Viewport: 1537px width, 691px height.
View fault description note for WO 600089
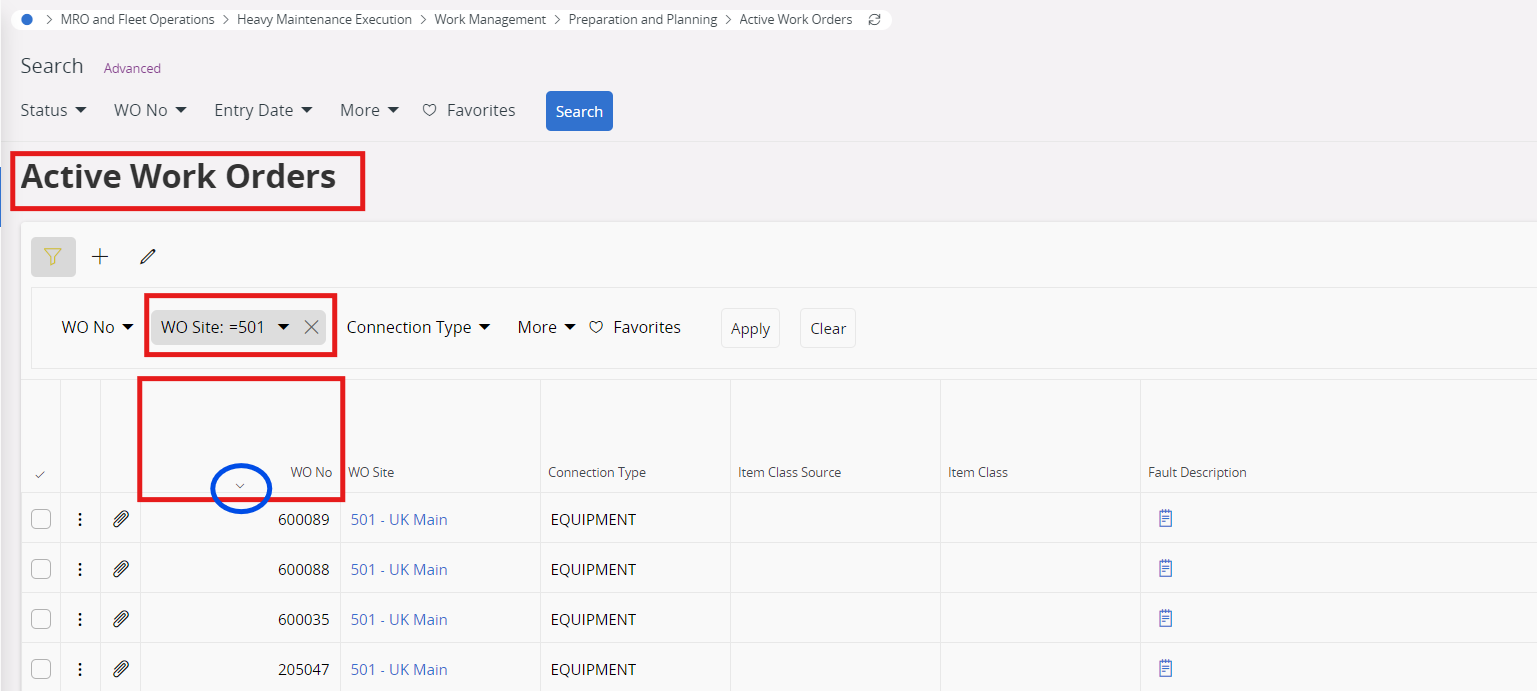(x=1165, y=518)
